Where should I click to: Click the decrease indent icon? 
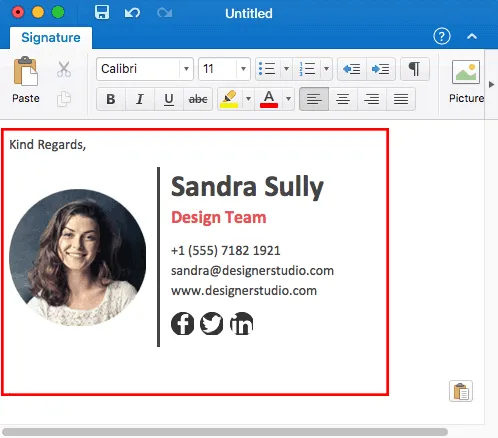352,69
